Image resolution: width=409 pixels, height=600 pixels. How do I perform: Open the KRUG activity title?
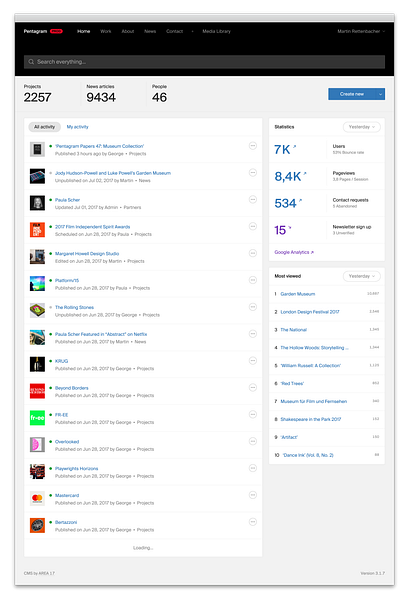61,361
